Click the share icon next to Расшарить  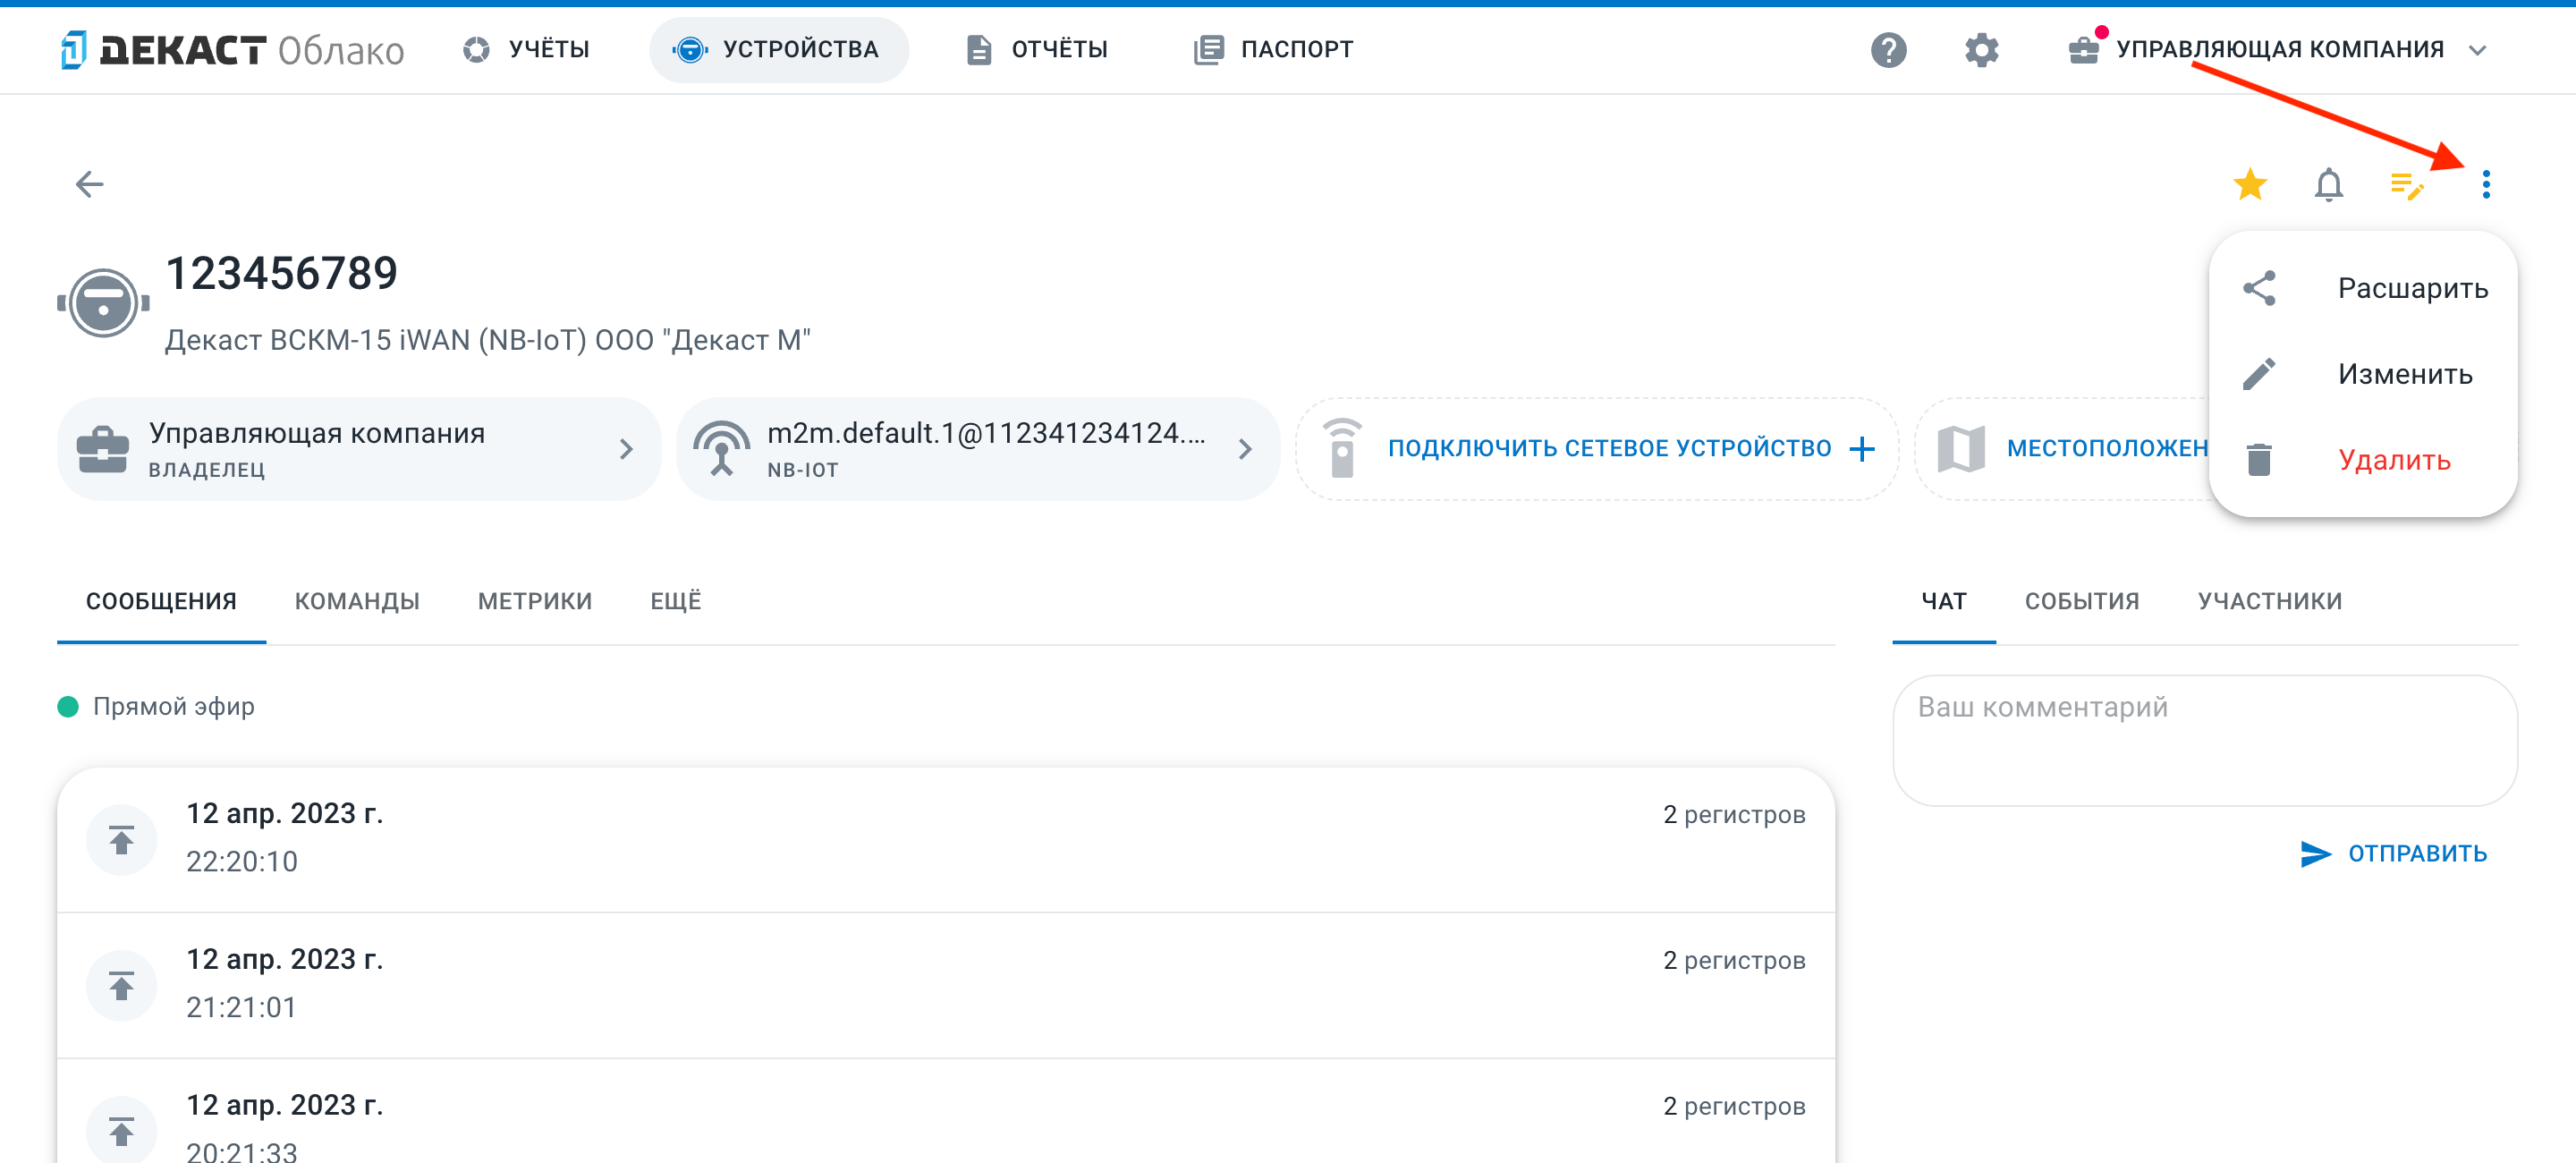click(2258, 288)
